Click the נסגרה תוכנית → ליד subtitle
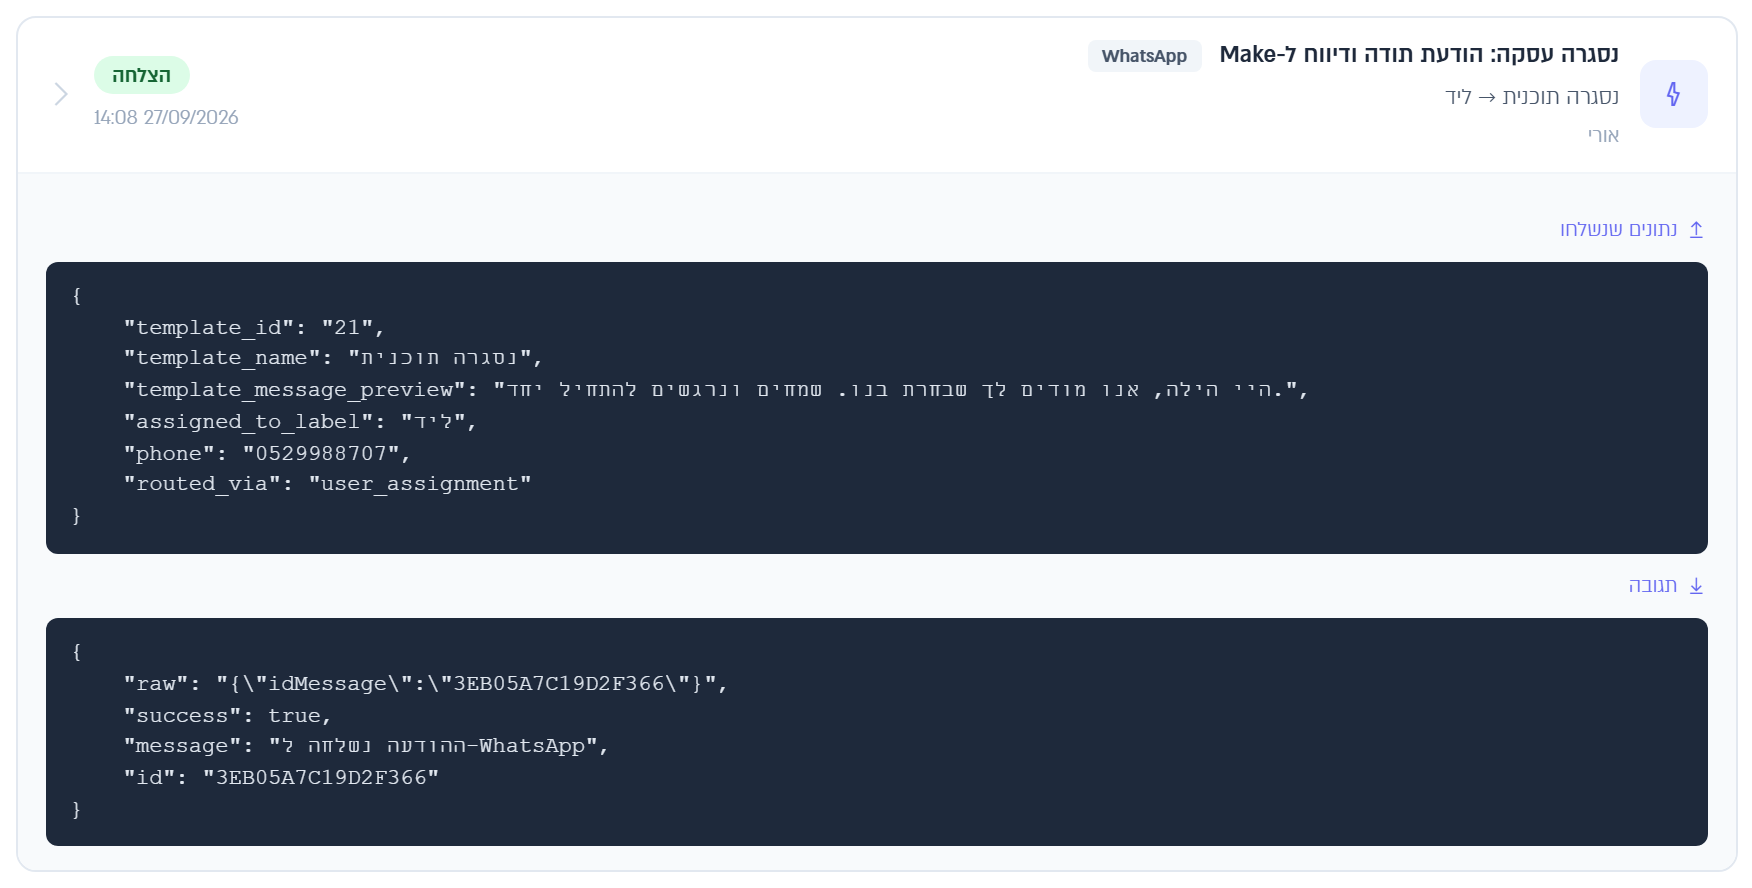The height and width of the screenshot is (888, 1752). pyautogui.click(x=1532, y=97)
